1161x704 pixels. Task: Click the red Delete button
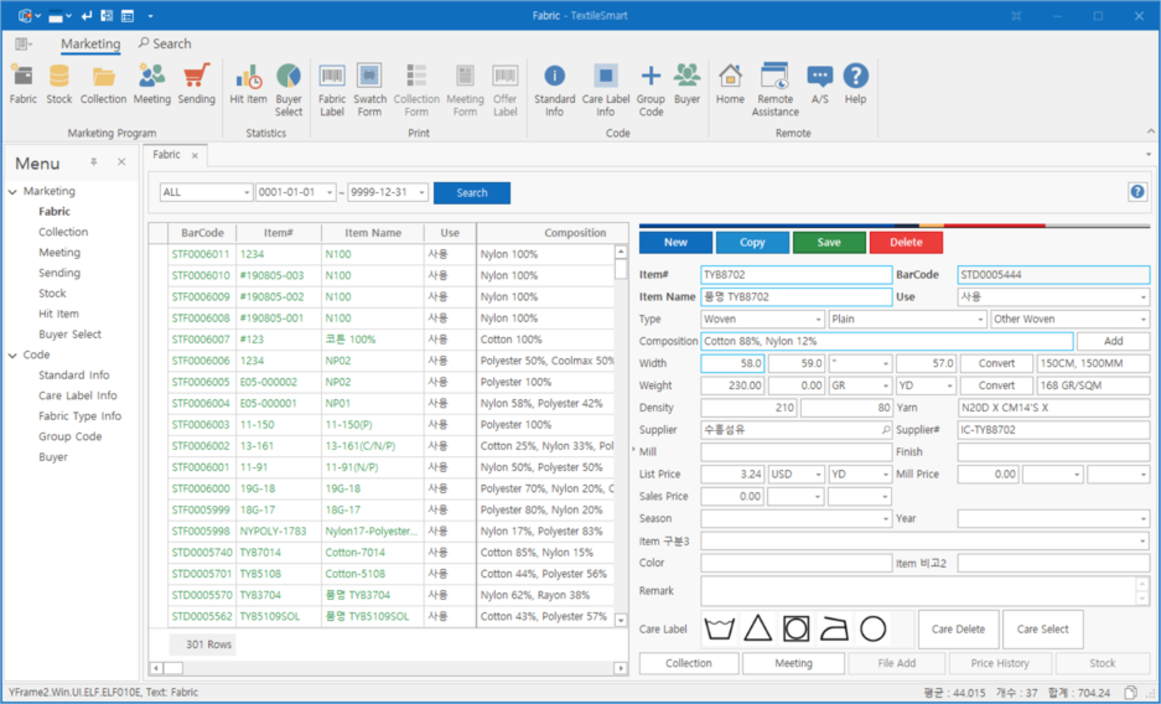coord(906,242)
